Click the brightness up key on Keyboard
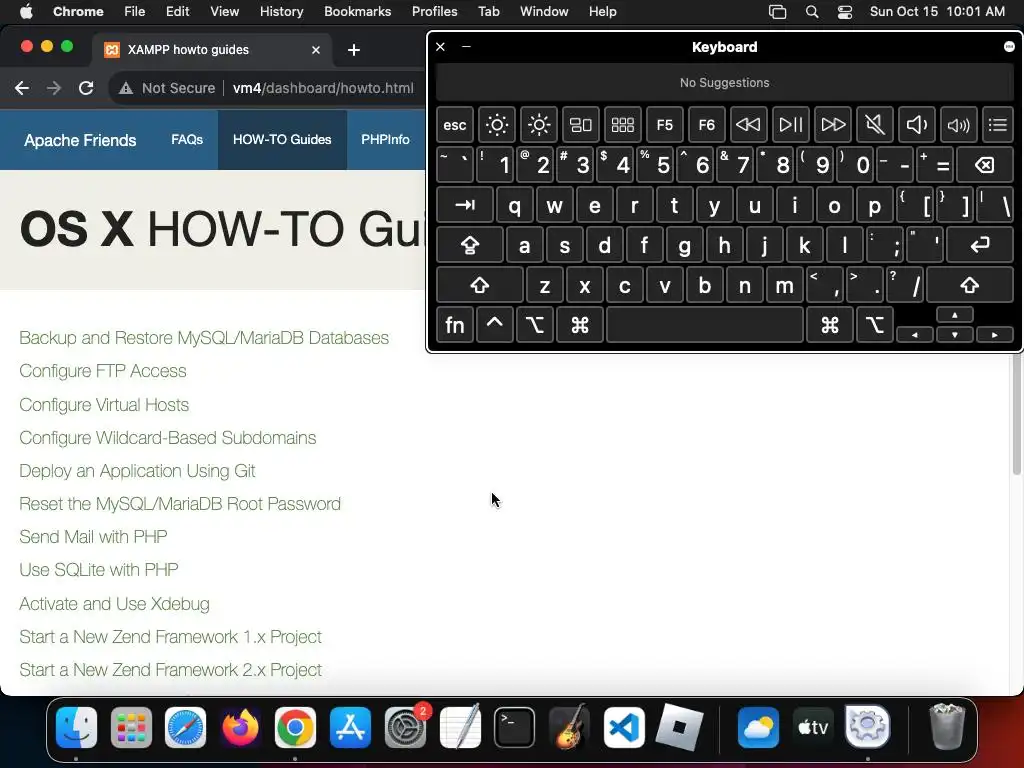Screen dimensions: 1024x768 click(x=539, y=125)
